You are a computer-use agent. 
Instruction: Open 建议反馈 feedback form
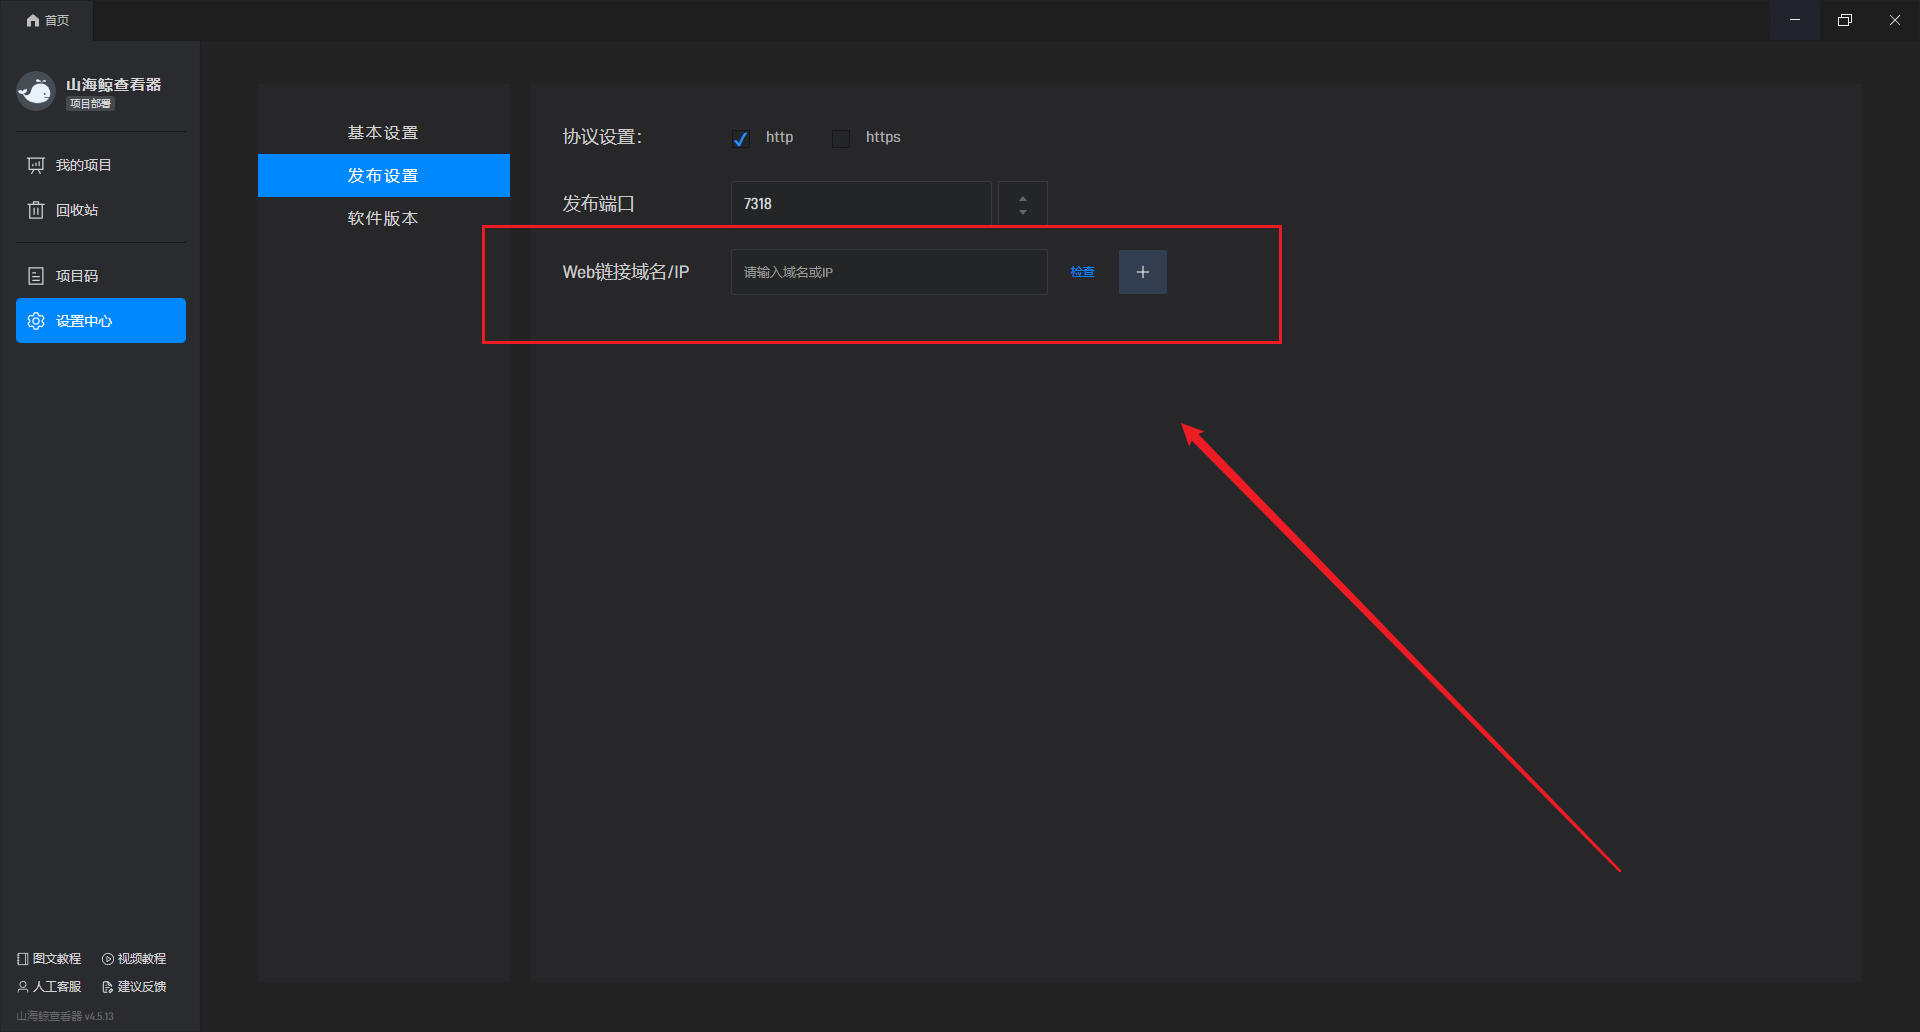pyautogui.click(x=134, y=987)
